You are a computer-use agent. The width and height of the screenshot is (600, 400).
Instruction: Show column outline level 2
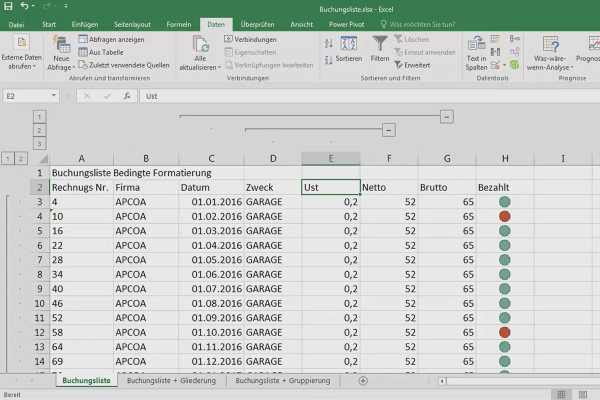click(39, 130)
